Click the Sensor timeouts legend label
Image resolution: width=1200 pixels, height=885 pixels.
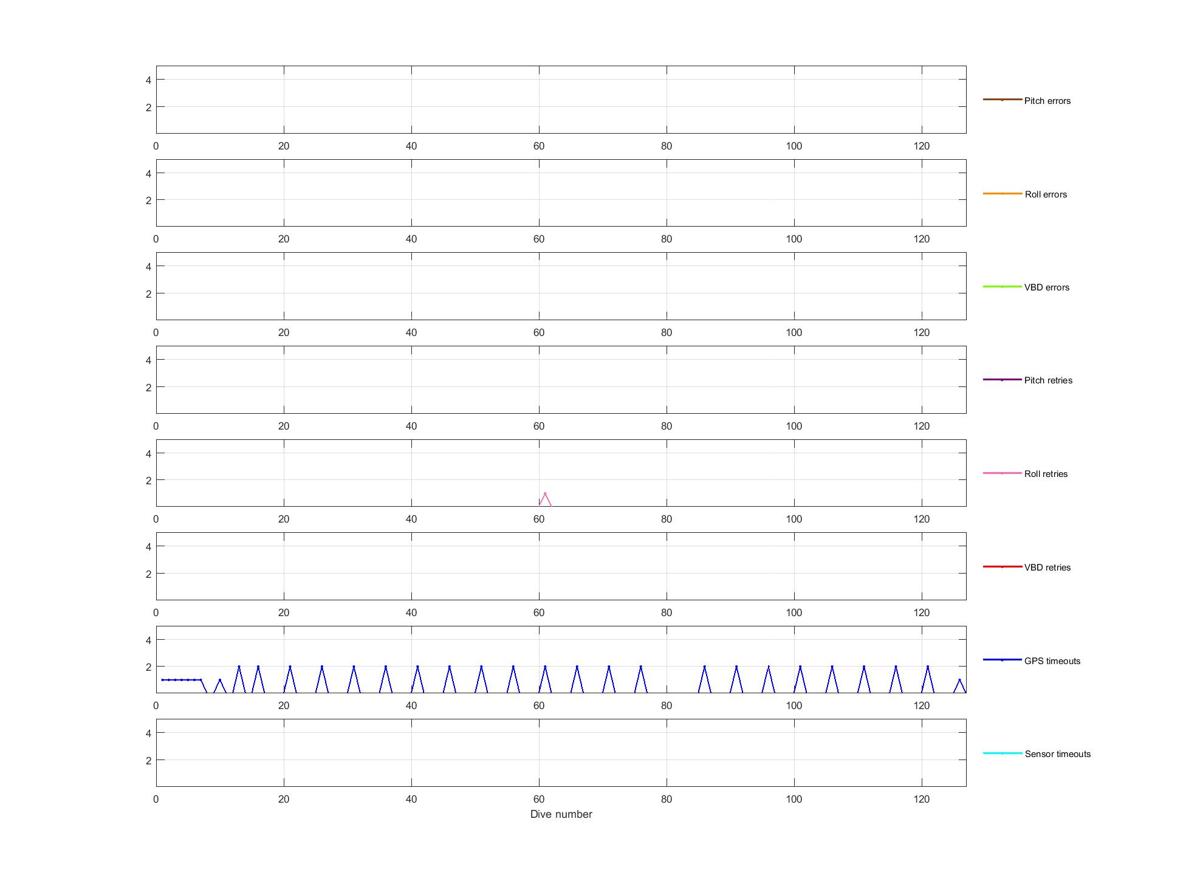click(1057, 754)
